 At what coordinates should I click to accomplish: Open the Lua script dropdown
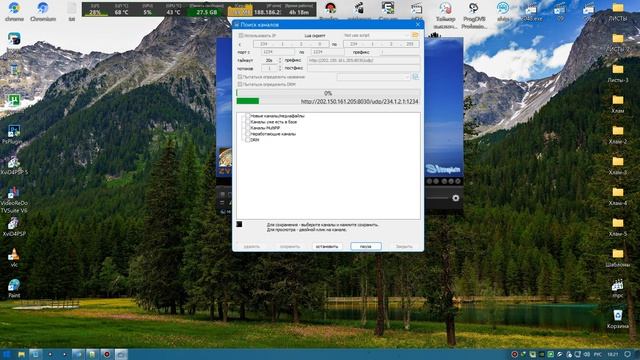(x=376, y=36)
